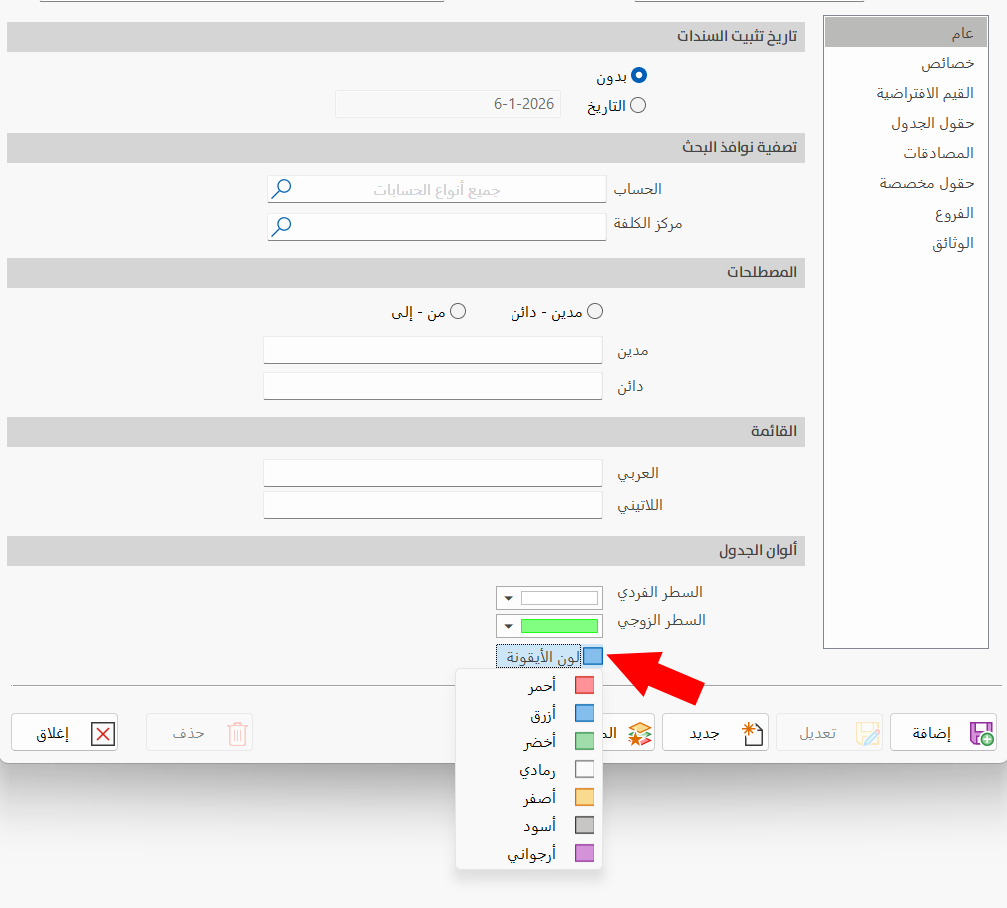
Task: Click the مدين text field
Action: click(x=433, y=350)
